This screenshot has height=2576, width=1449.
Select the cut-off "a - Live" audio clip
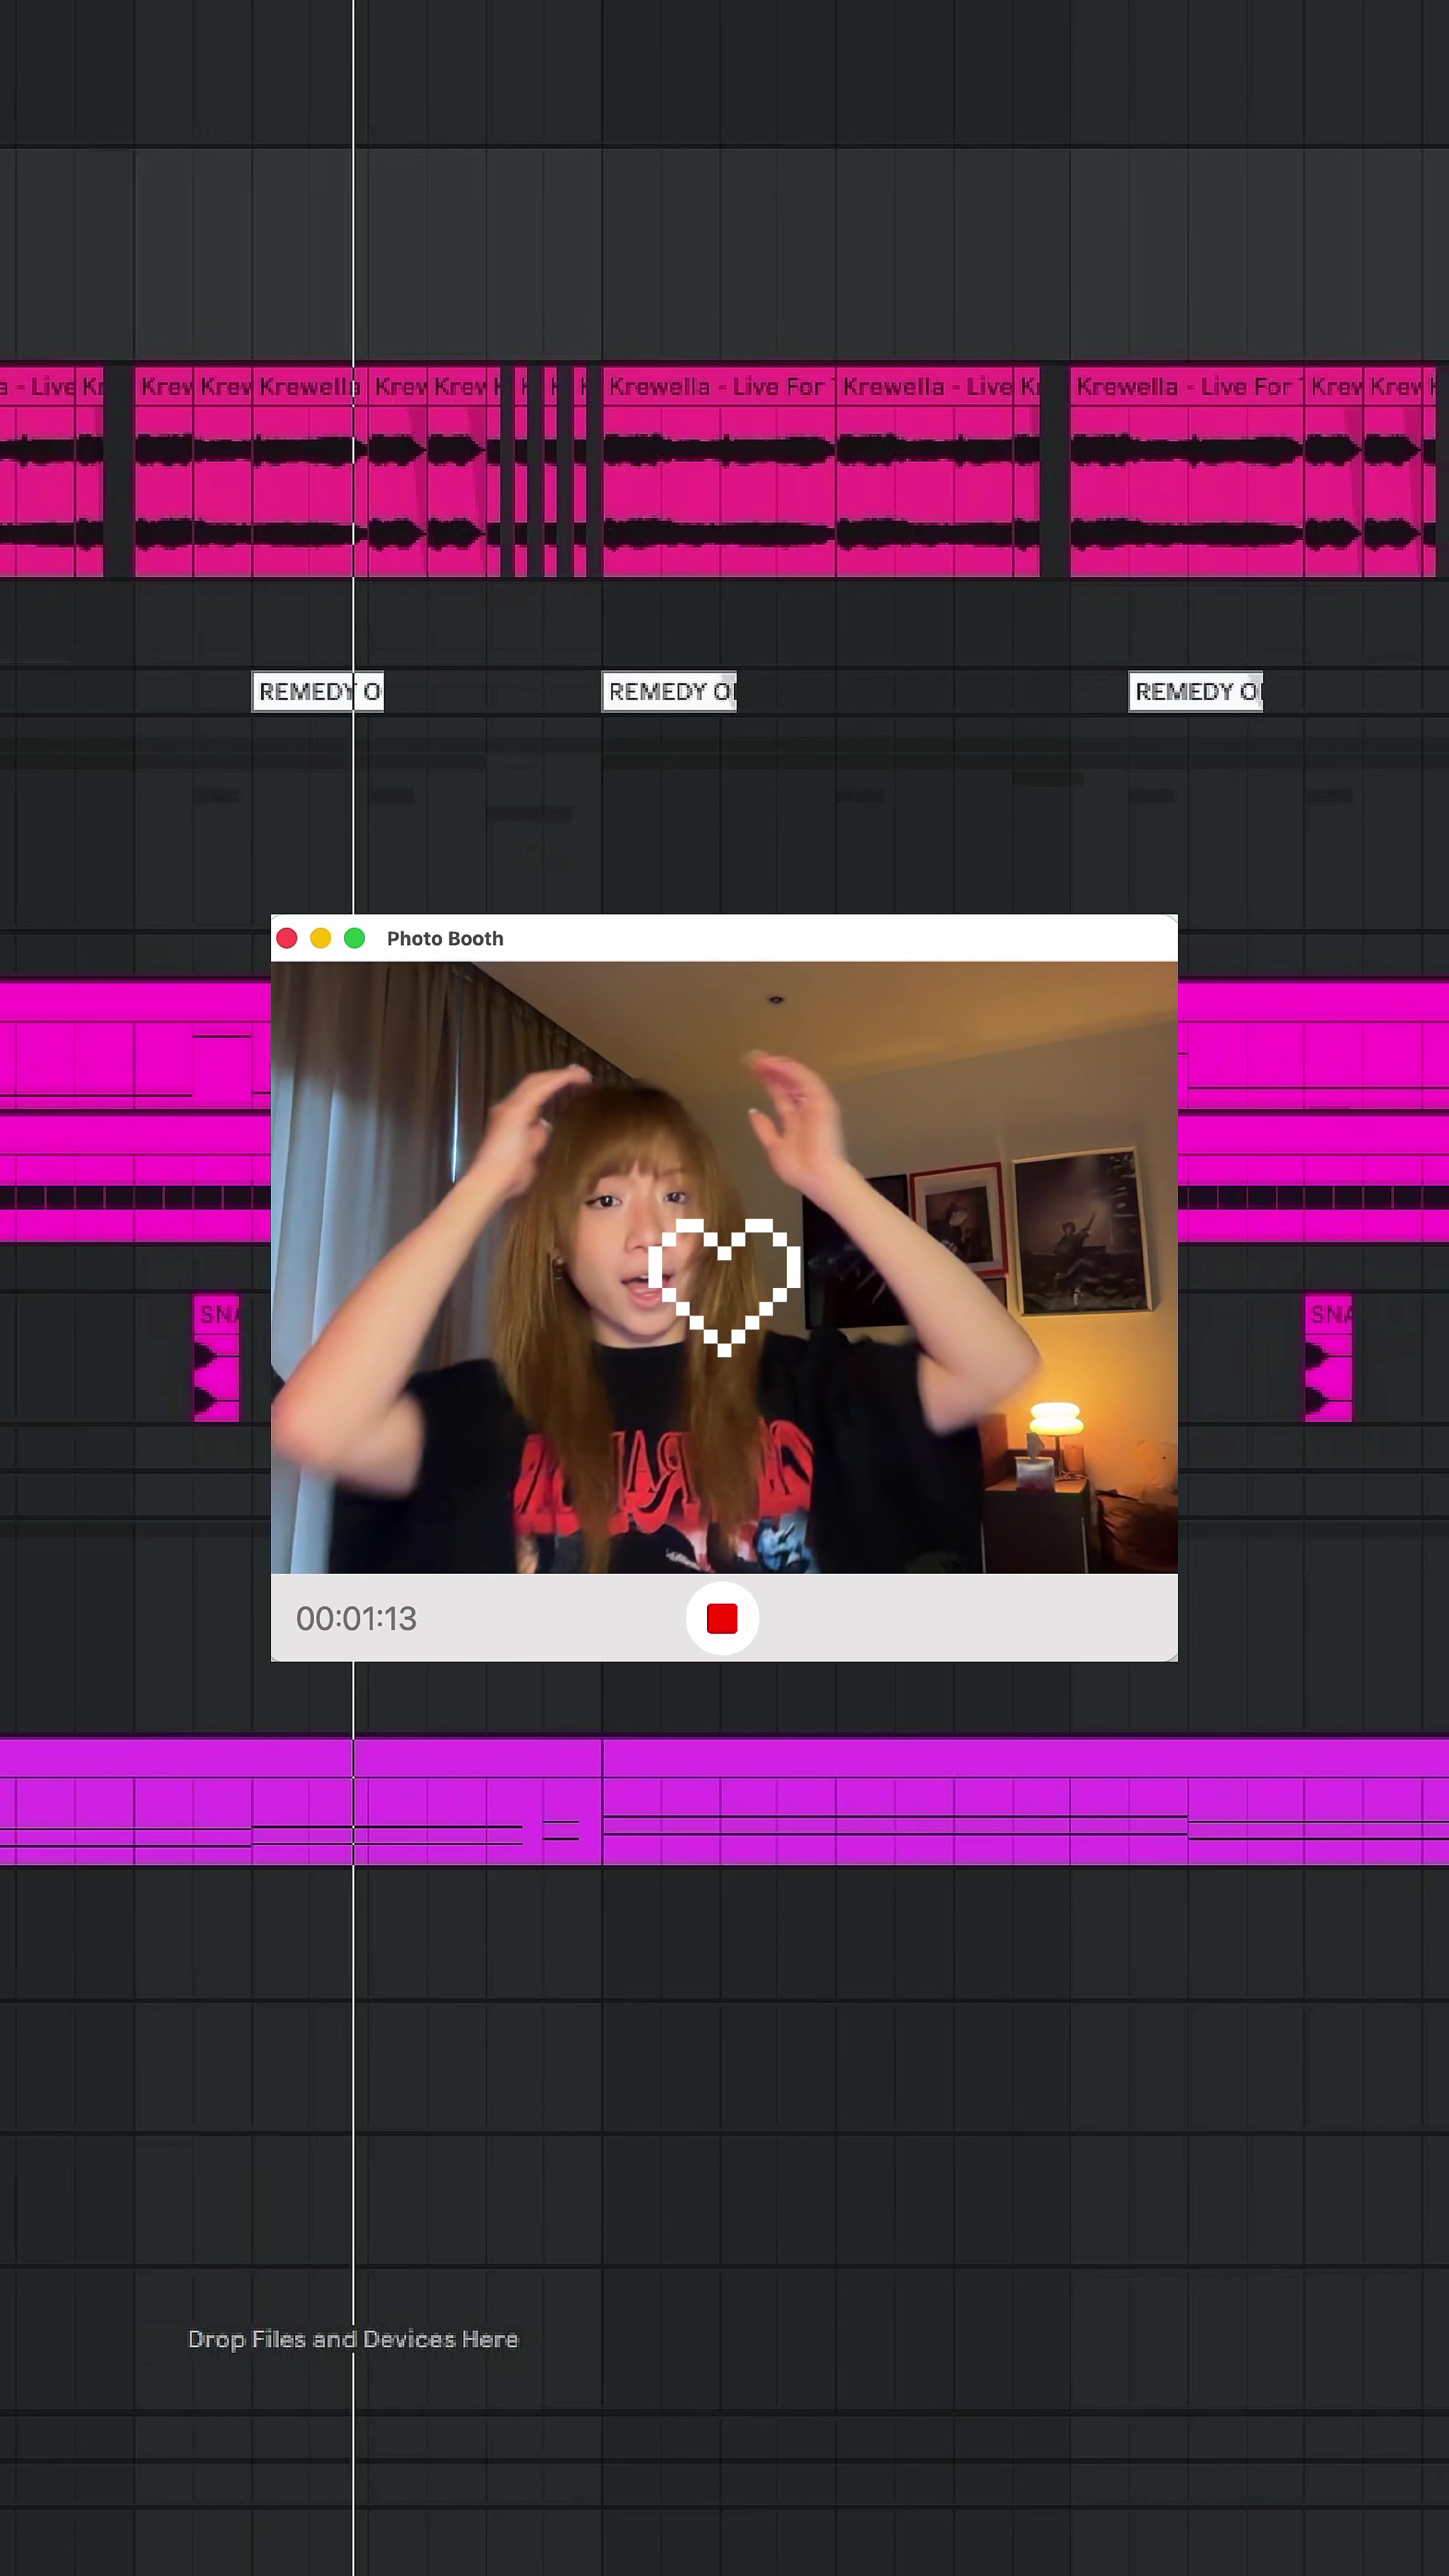click(x=37, y=472)
